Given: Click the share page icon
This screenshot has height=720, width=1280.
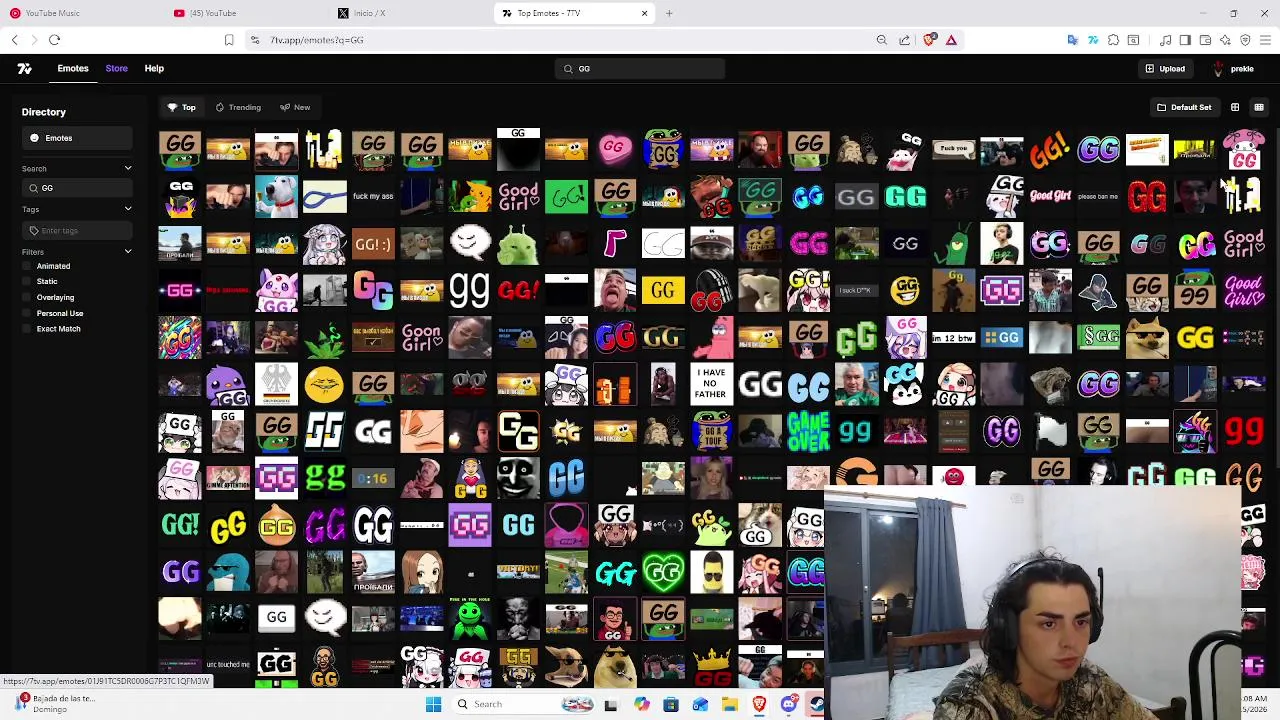Looking at the screenshot, I should (x=904, y=40).
